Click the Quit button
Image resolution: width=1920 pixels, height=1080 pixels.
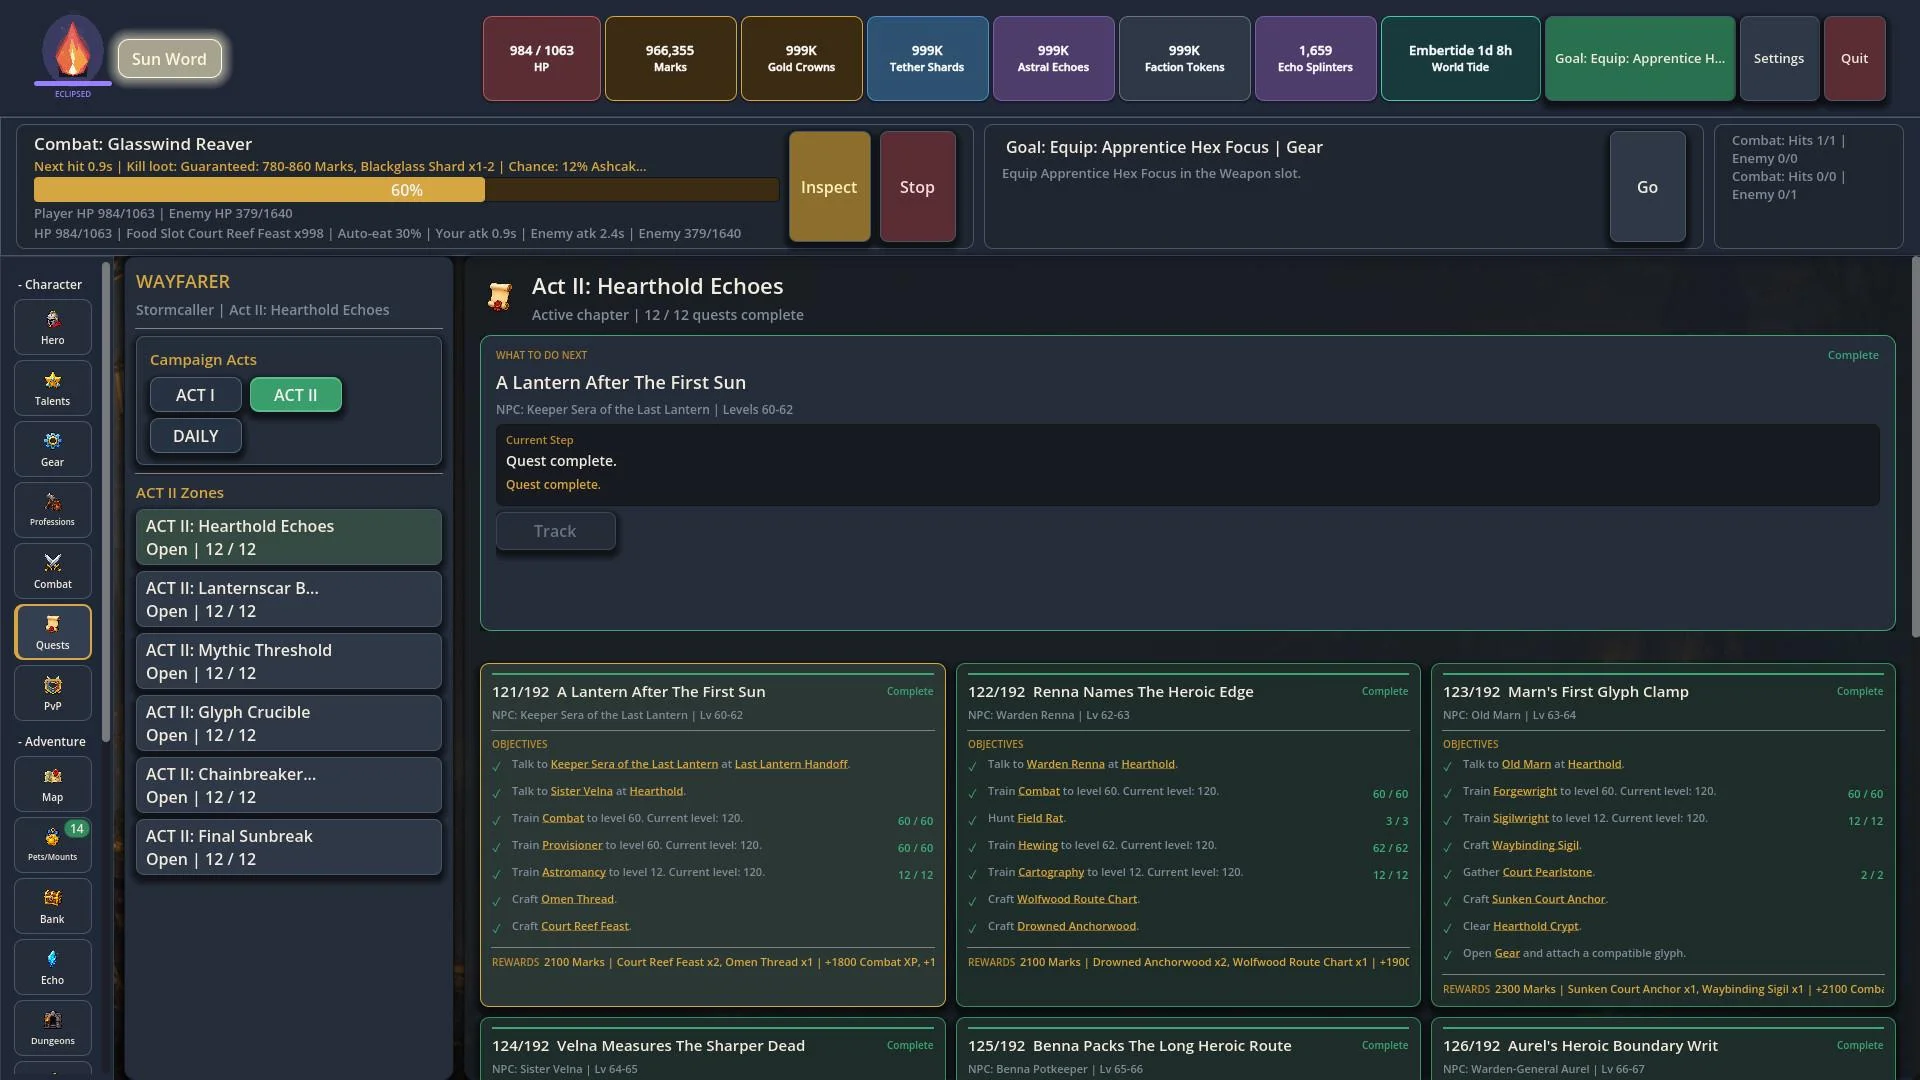[x=1854, y=58]
